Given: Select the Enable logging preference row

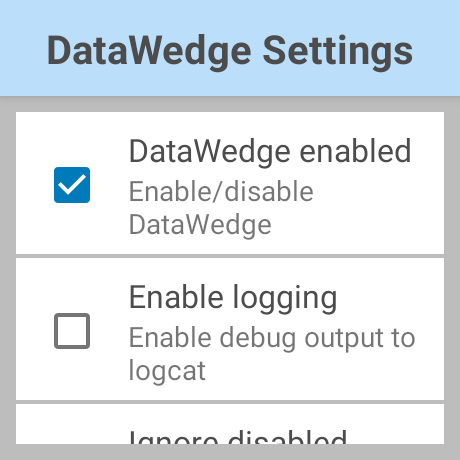Looking at the screenshot, I should coord(230,329).
